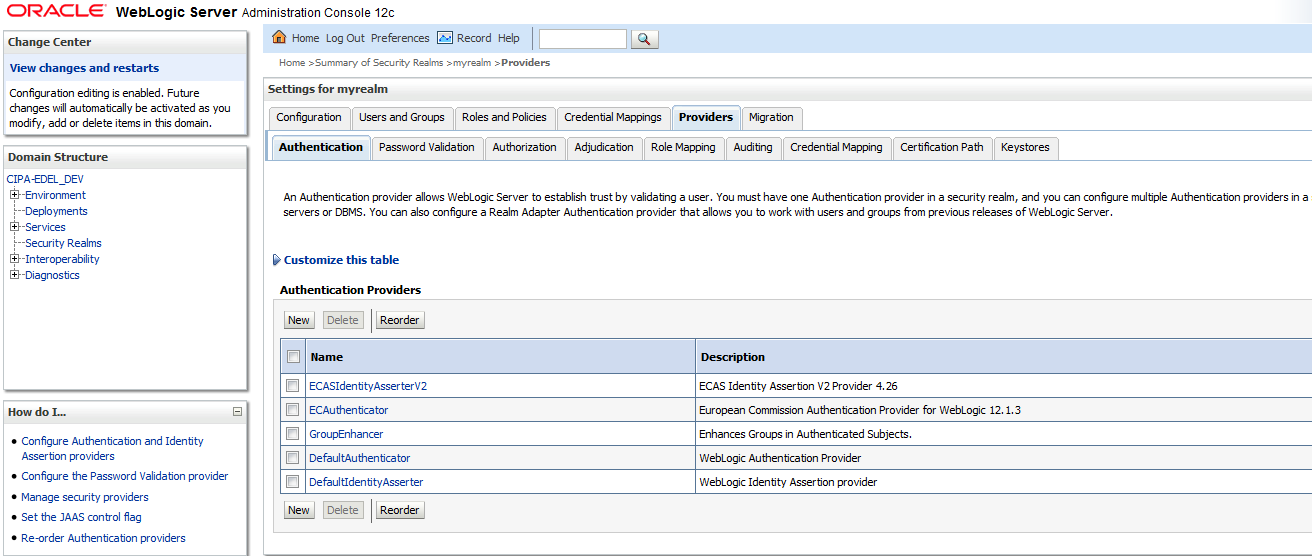The height and width of the screenshot is (556, 1312).
Task: Click the Home breadcrumb link
Action: coord(292,62)
